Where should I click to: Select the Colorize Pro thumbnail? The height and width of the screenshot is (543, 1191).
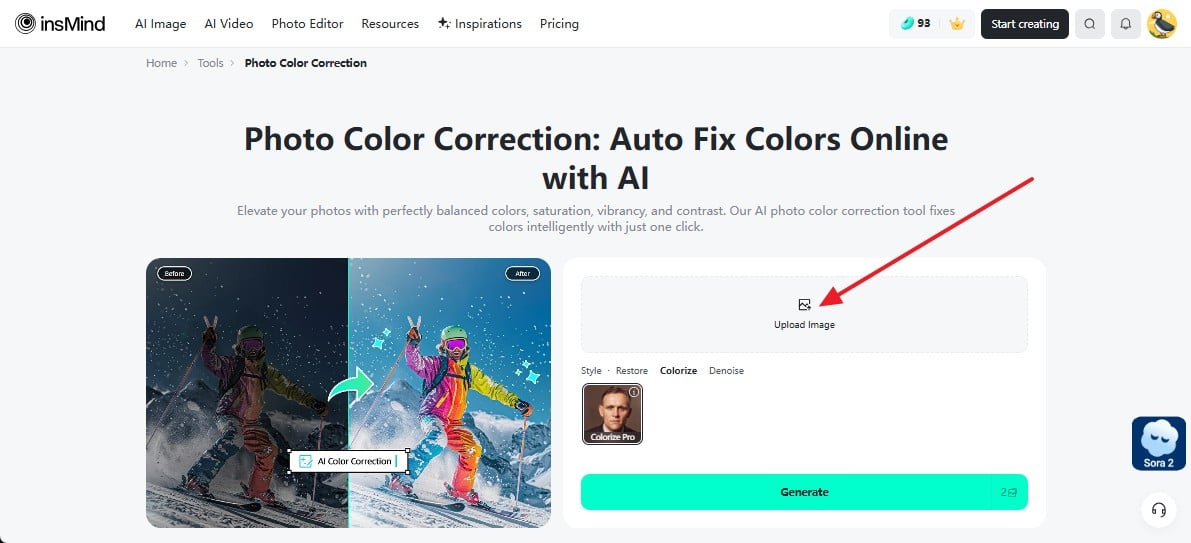tap(612, 414)
